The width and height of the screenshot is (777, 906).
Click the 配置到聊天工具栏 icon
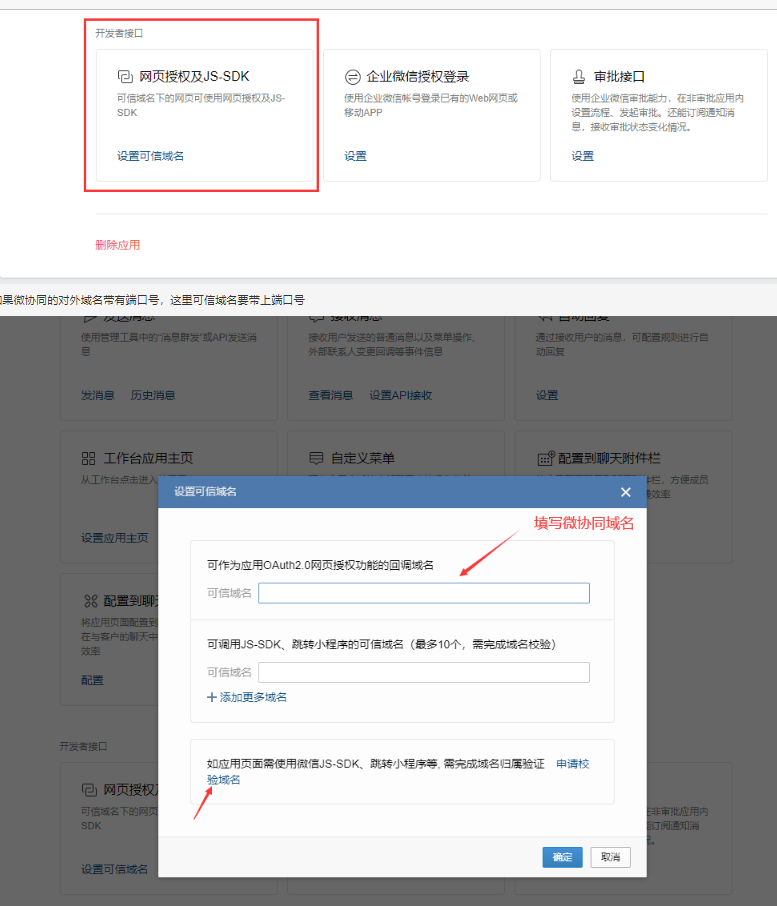(91, 601)
